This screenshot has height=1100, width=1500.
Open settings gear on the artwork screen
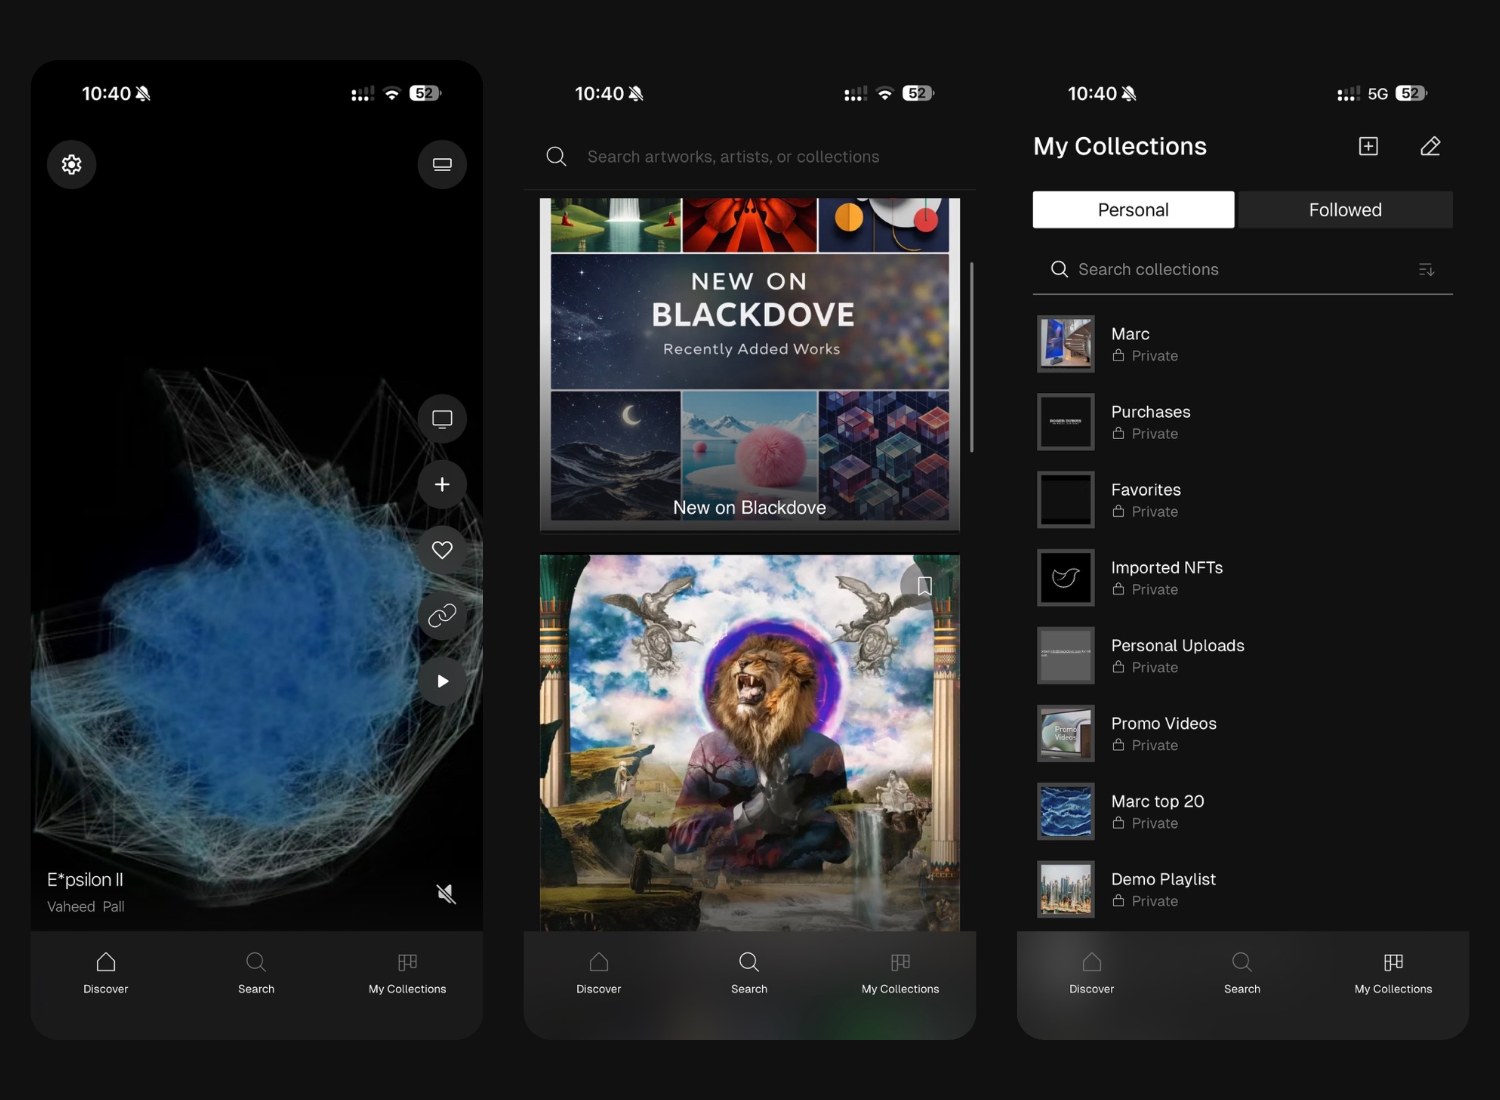[x=72, y=164]
